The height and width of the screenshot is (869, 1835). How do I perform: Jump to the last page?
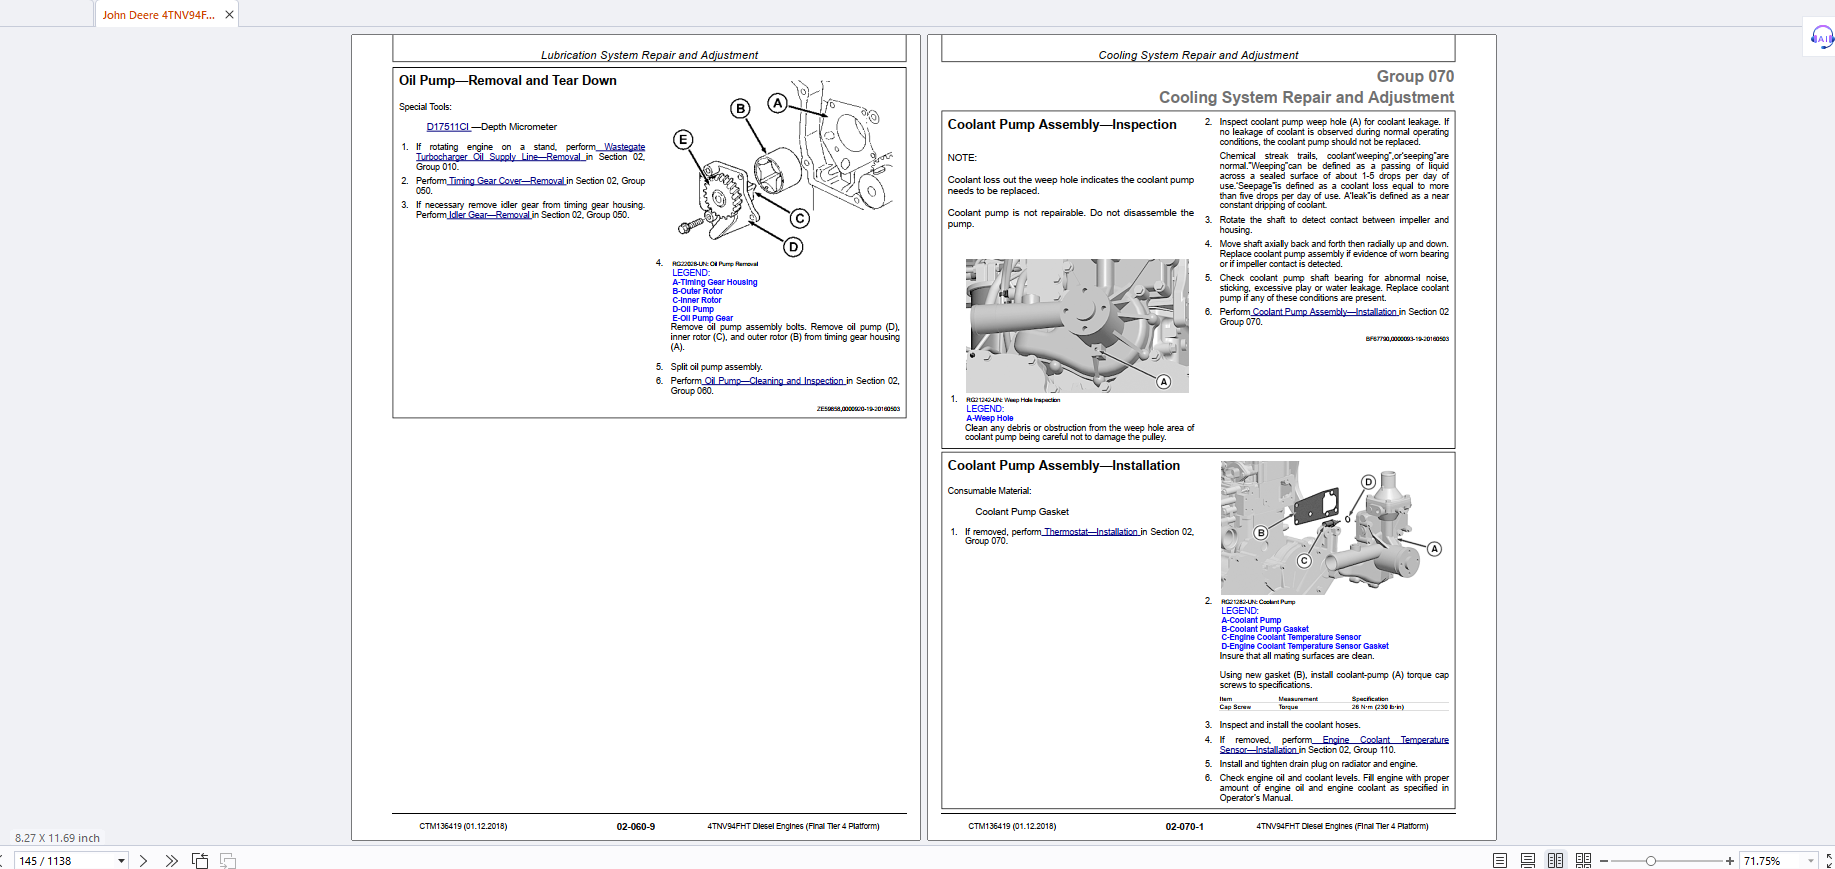pos(171,861)
